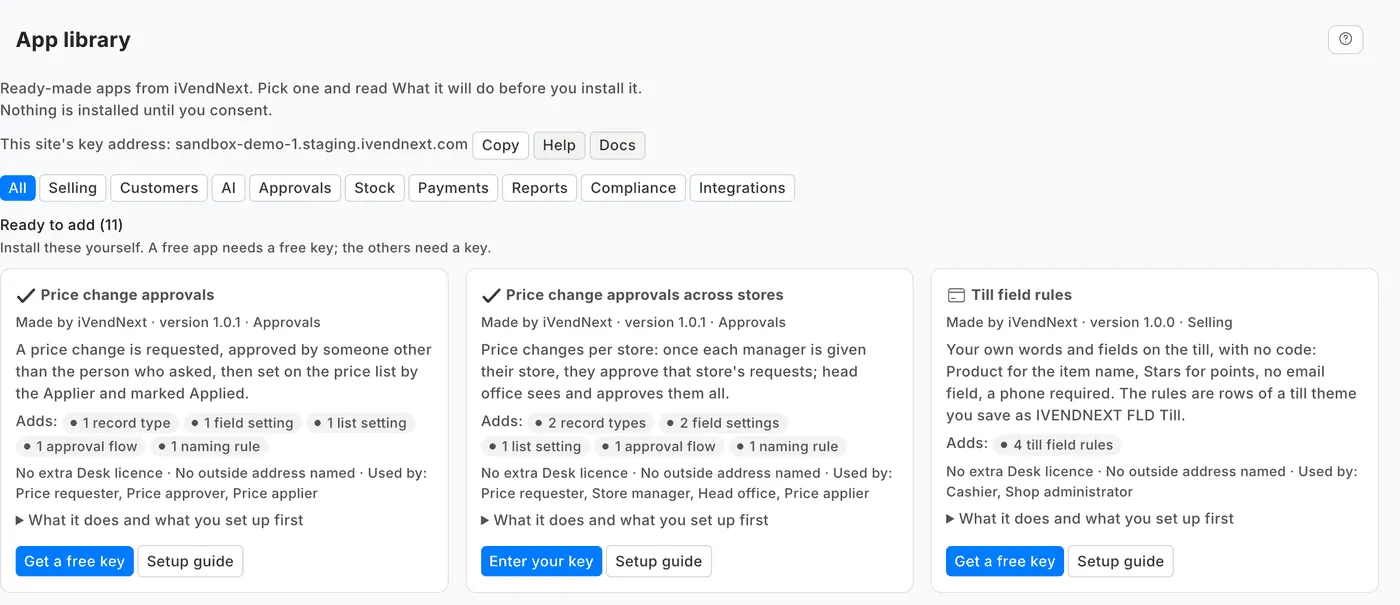Click the 'Ready to add (11)' heading
1400x605 pixels.
coord(62,225)
